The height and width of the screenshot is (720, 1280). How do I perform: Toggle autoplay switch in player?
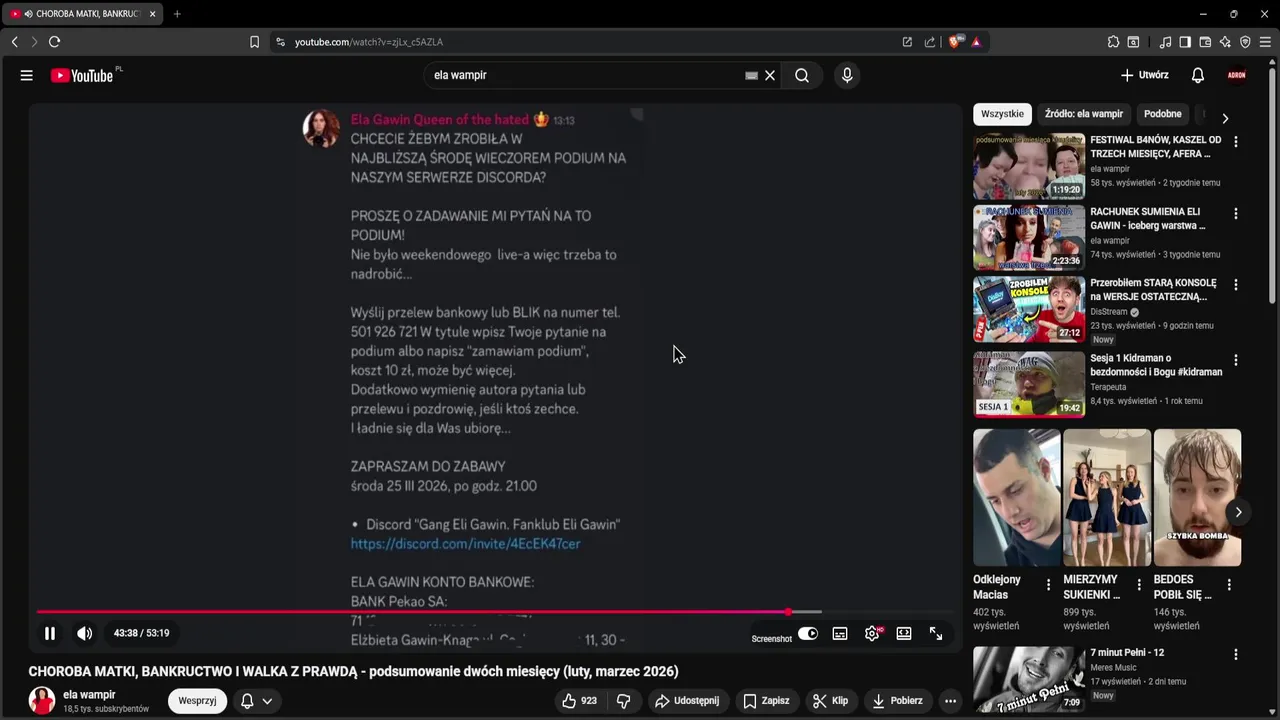point(808,633)
